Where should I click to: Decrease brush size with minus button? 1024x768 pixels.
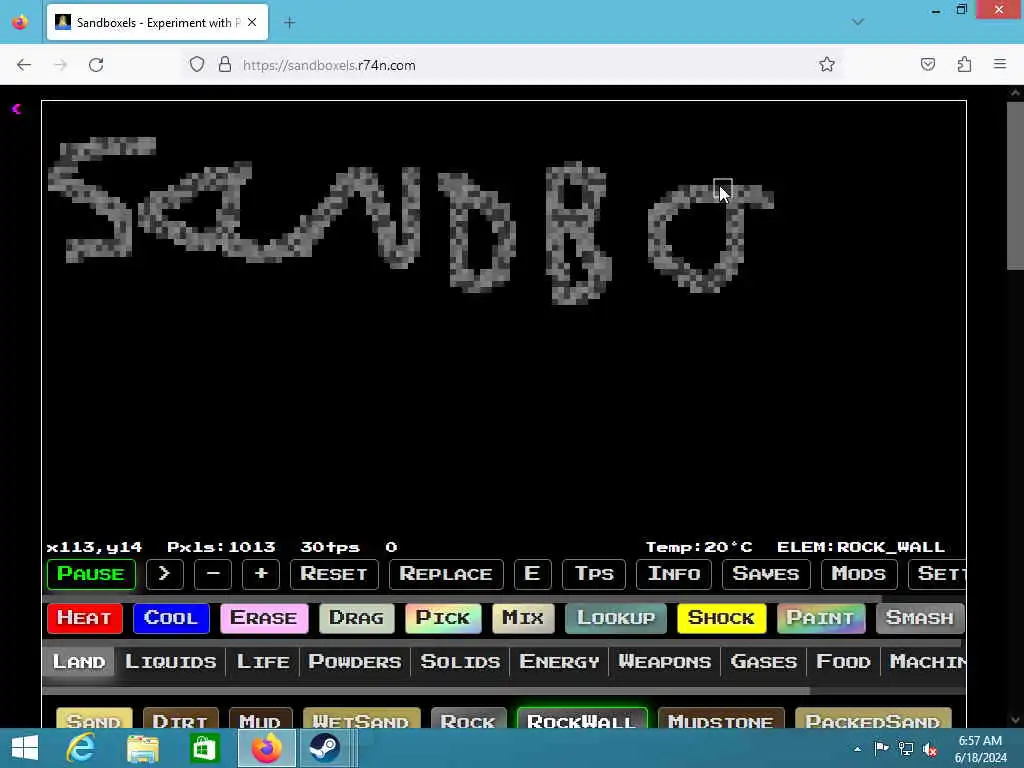[x=213, y=574]
